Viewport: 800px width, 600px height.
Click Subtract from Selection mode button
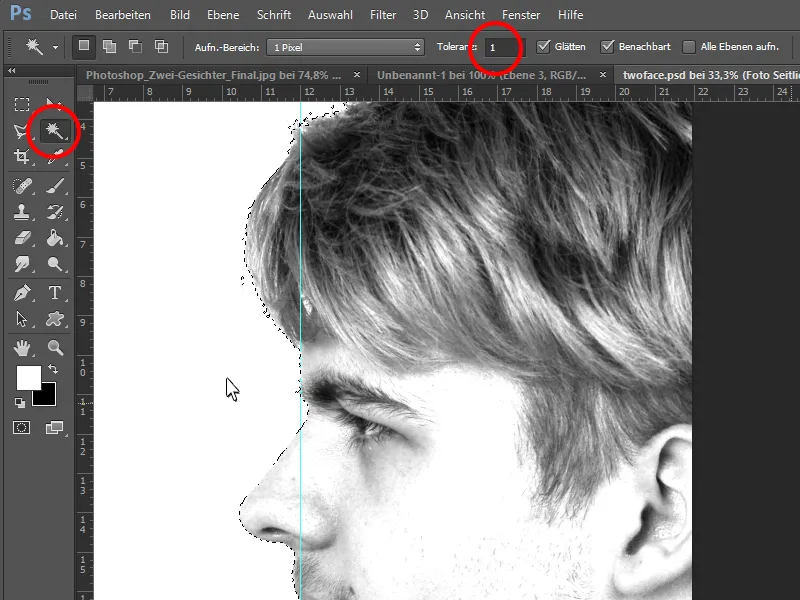(135, 46)
